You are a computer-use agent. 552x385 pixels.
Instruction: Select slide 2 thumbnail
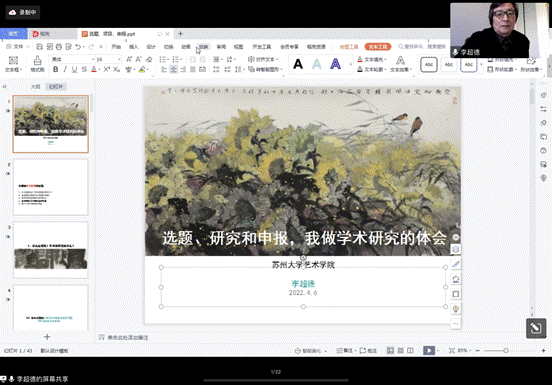pyautogui.click(x=51, y=187)
